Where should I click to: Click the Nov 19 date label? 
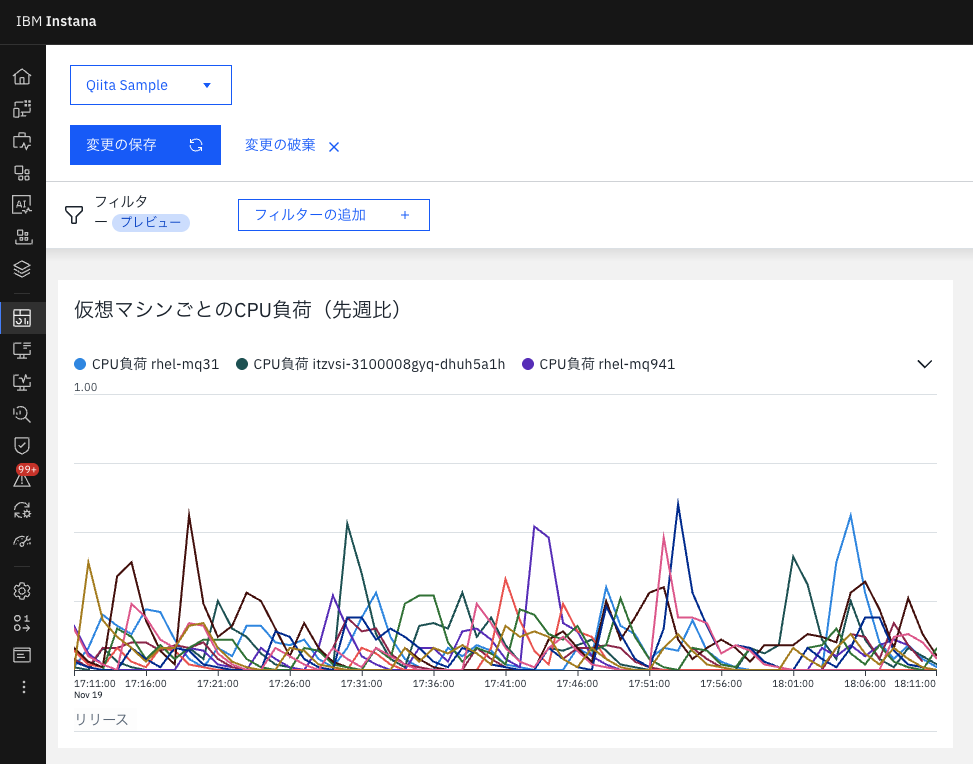tap(88, 695)
